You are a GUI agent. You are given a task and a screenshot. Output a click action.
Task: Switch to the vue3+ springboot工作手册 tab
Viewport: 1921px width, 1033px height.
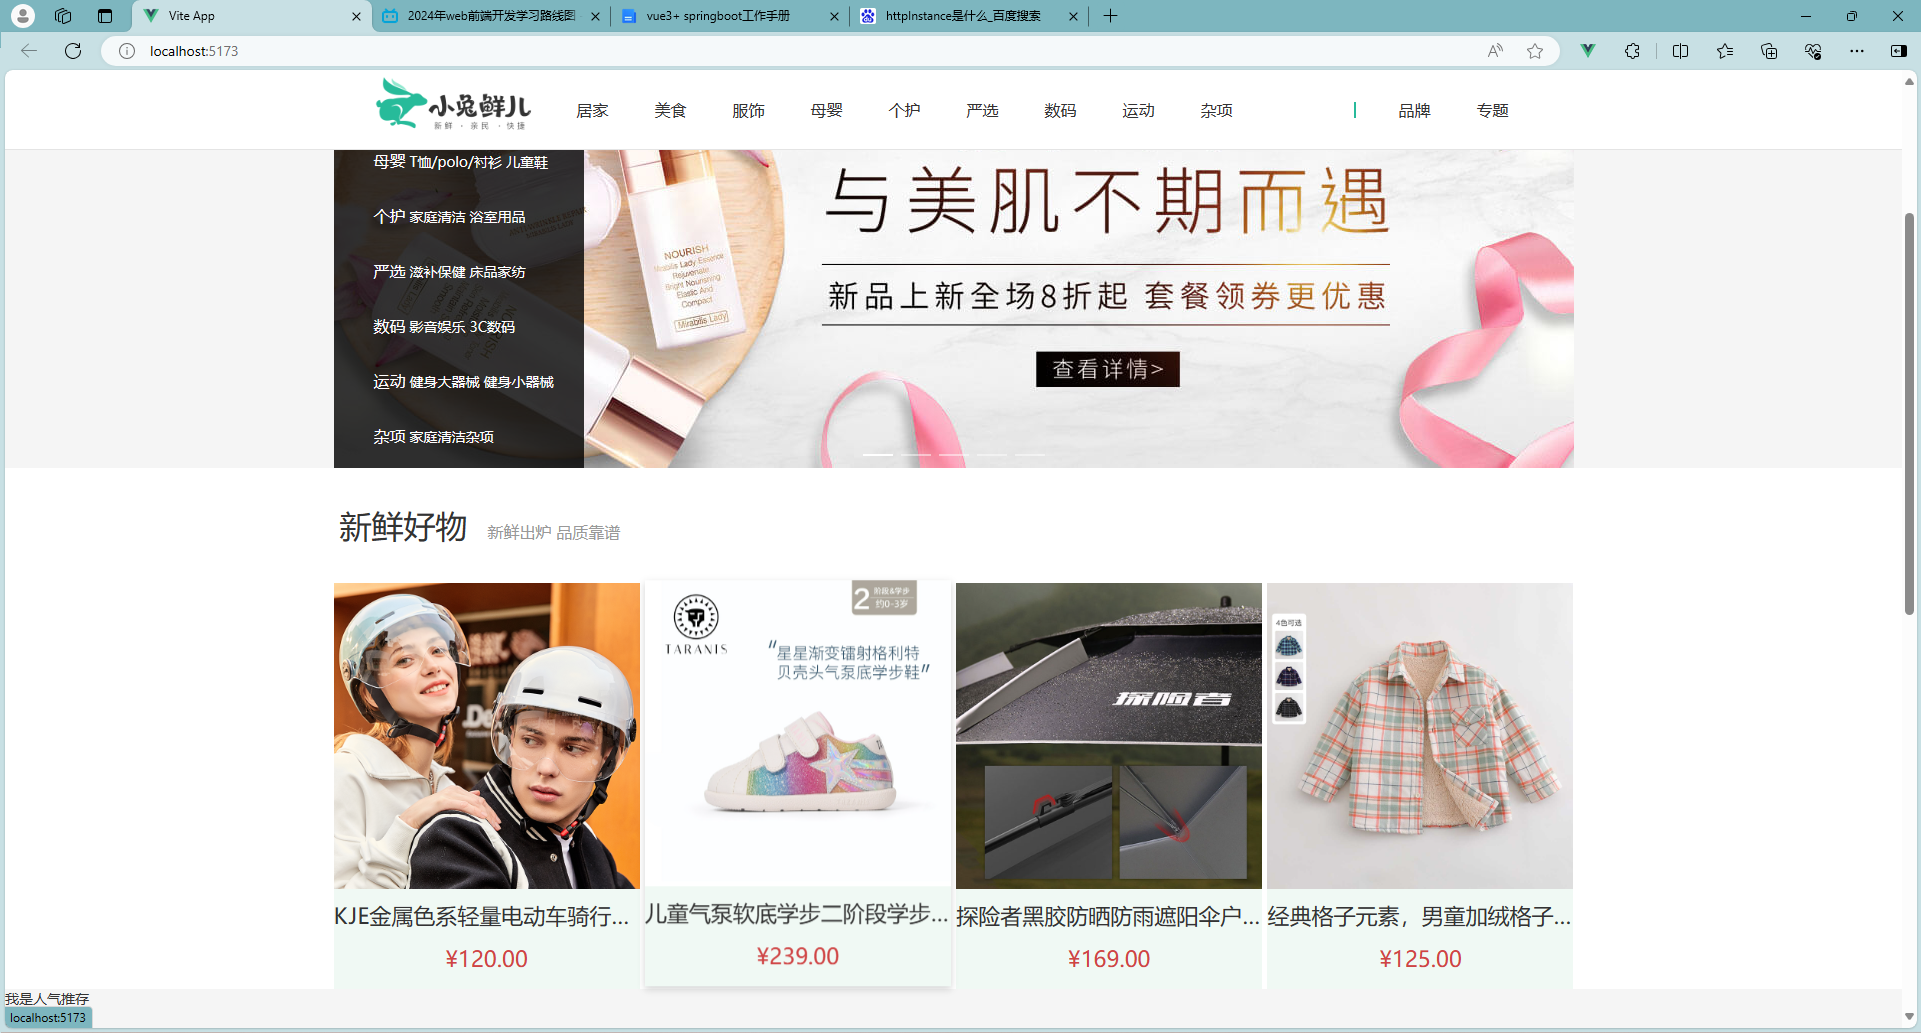(716, 16)
